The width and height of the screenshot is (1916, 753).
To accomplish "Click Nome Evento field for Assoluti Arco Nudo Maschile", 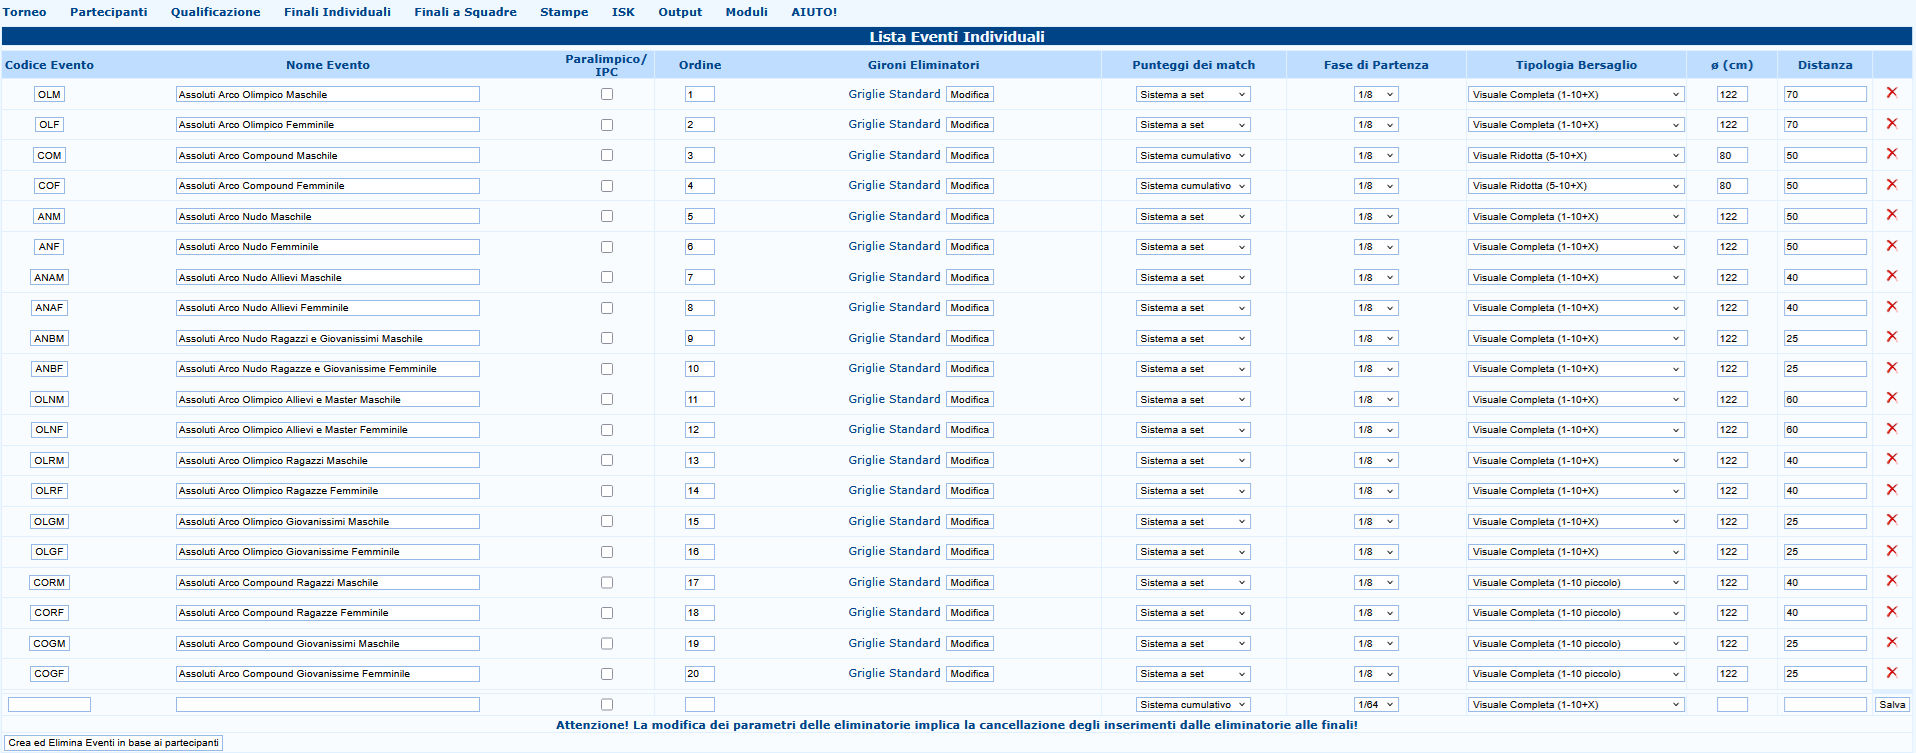I will (x=328, y=217).
